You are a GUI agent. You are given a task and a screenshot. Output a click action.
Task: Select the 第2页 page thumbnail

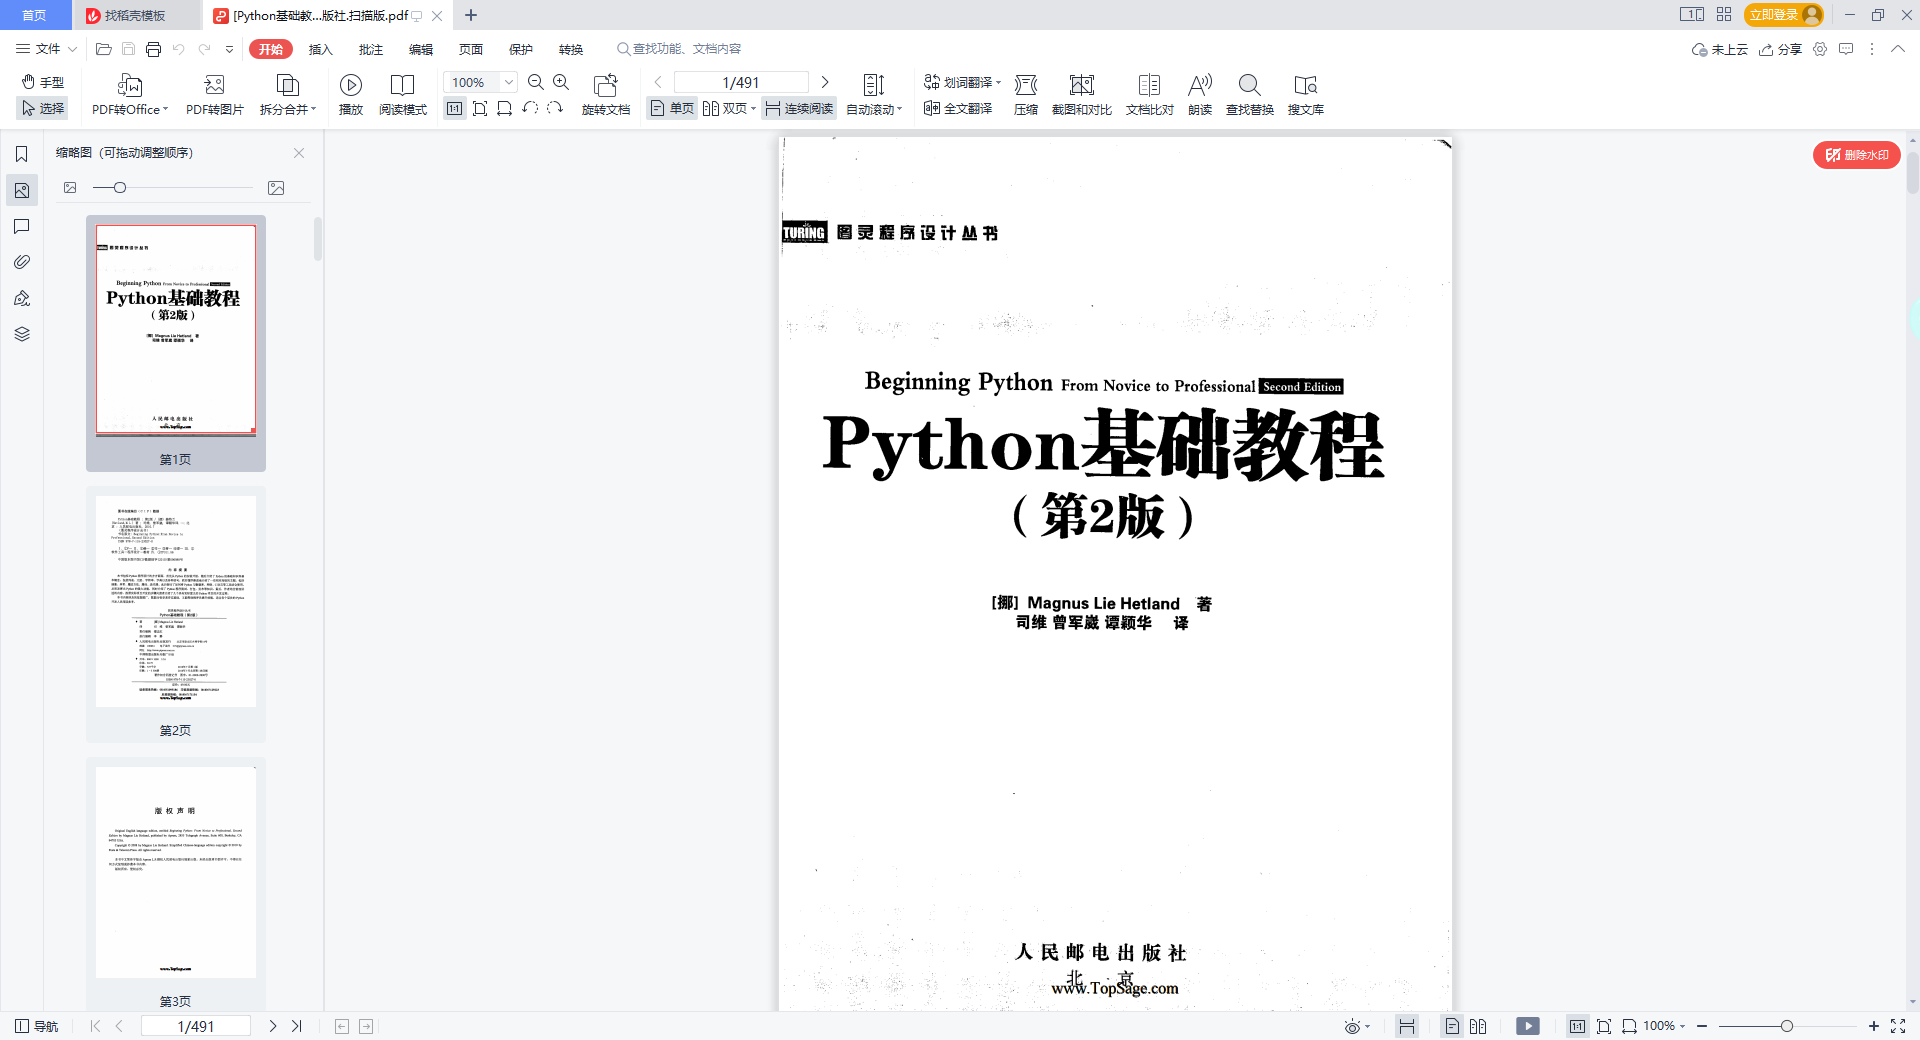176,614
